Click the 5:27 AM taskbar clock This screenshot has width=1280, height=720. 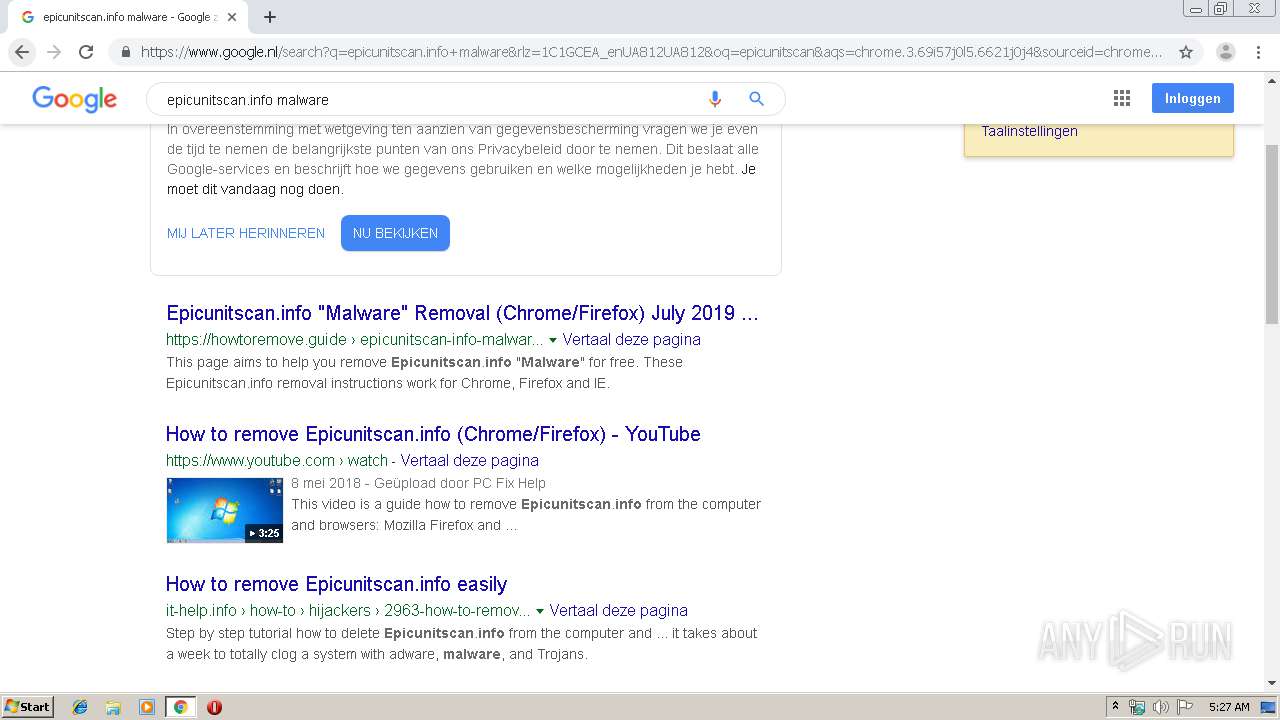tap(1229, 707)
